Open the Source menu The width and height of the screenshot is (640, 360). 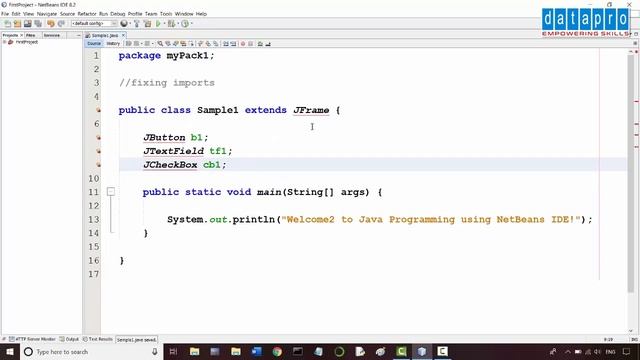(x=67, y=14)
